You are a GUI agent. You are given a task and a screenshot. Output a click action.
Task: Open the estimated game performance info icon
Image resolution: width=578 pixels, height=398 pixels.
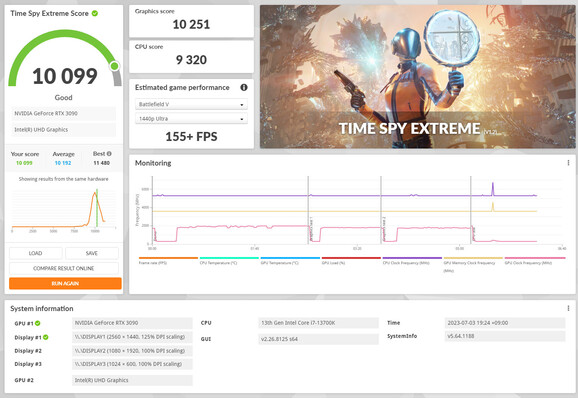(x=244, y=87)
